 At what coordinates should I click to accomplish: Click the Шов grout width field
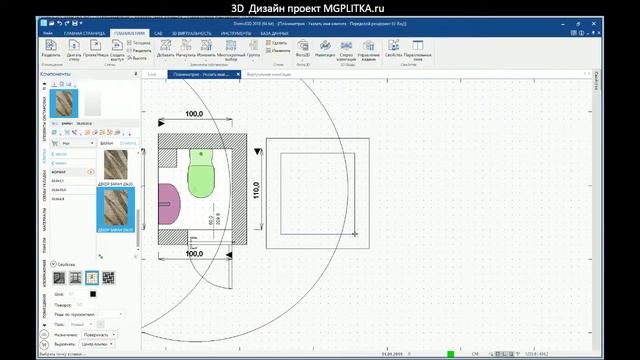coord(77,294)
